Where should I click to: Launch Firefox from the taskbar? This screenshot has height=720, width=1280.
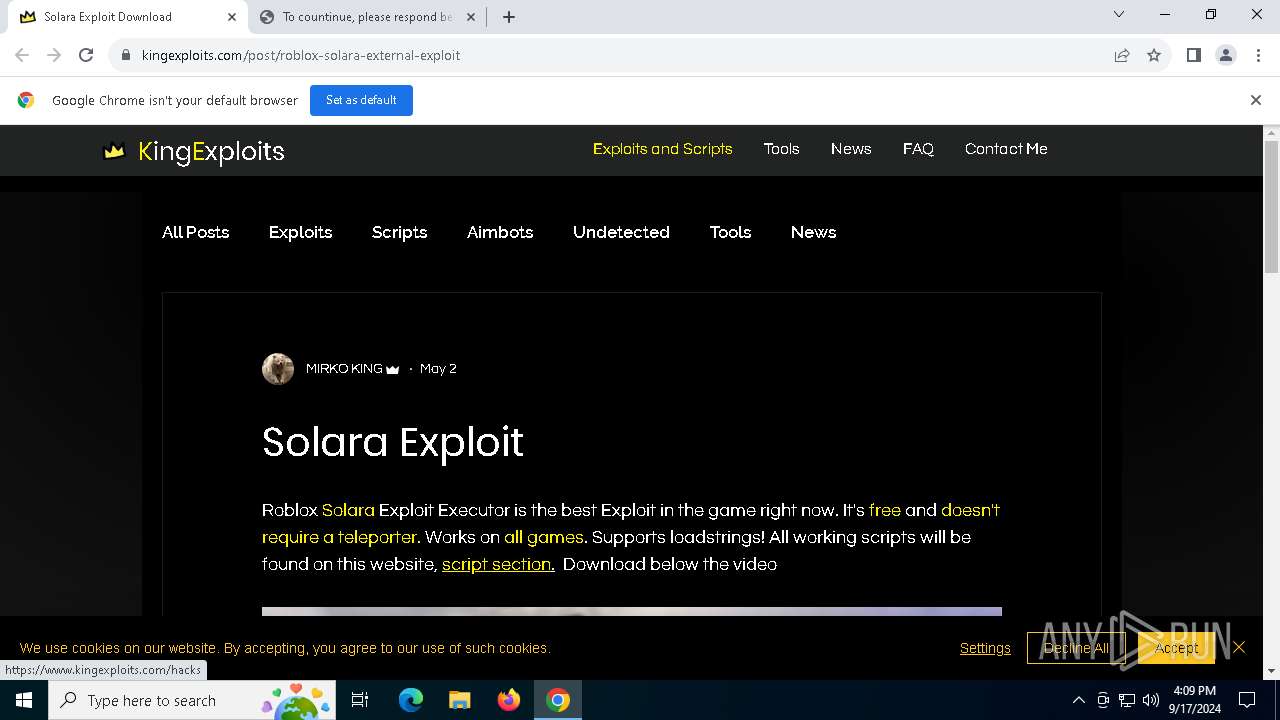coord(509,700)
